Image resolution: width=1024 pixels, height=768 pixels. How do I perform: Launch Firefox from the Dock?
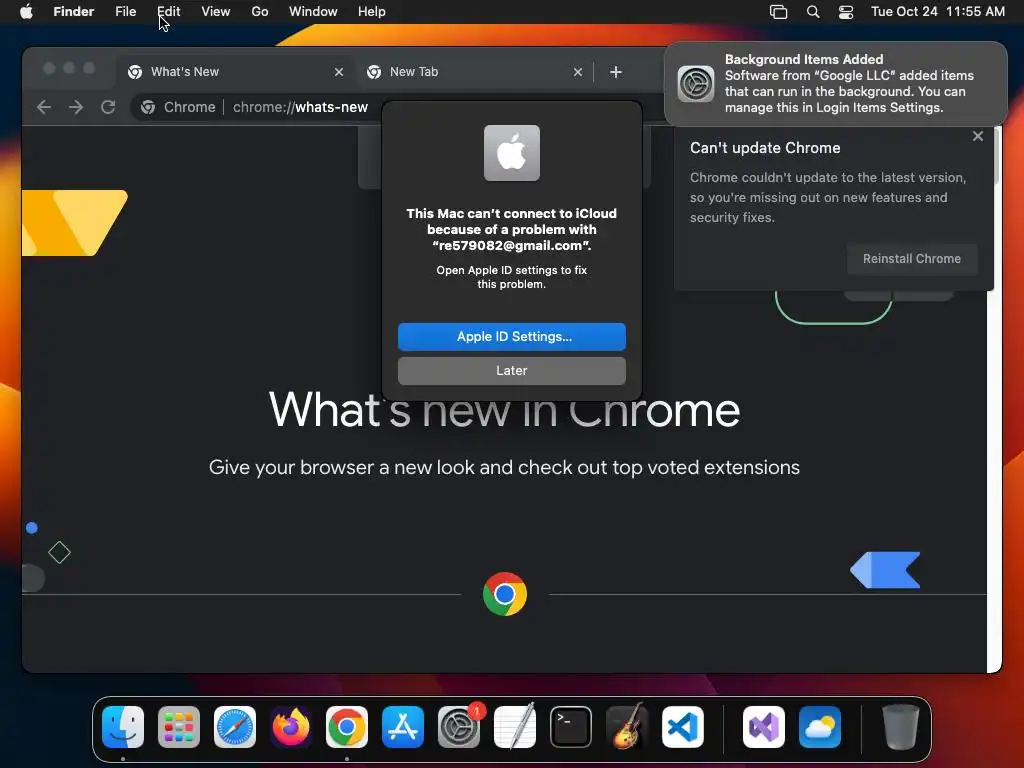point(291,727)
